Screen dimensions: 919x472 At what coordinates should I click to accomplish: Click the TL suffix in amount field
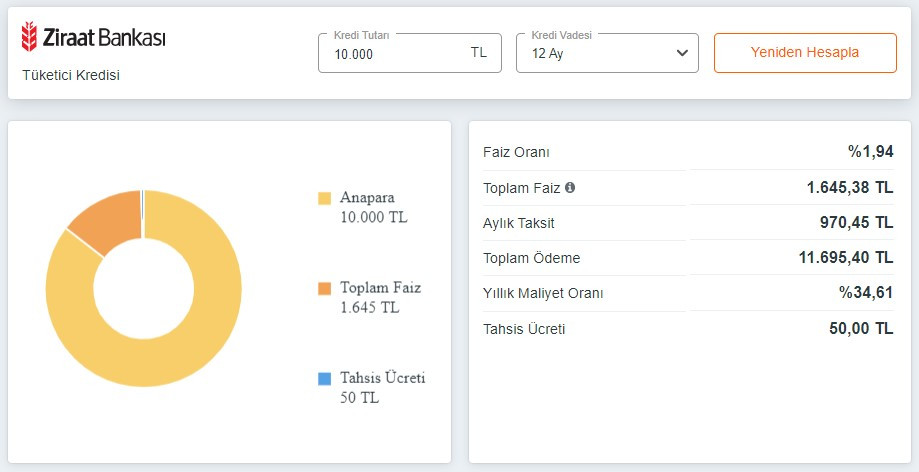[479, 53]
